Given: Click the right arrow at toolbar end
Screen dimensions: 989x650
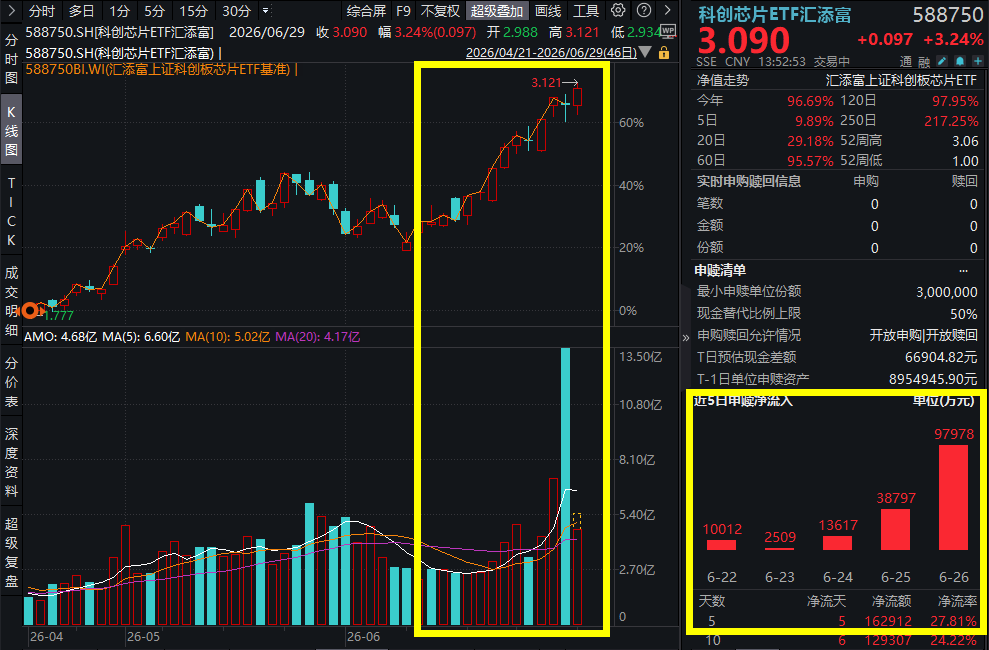Looking at the screenshot, I should 667,10.
